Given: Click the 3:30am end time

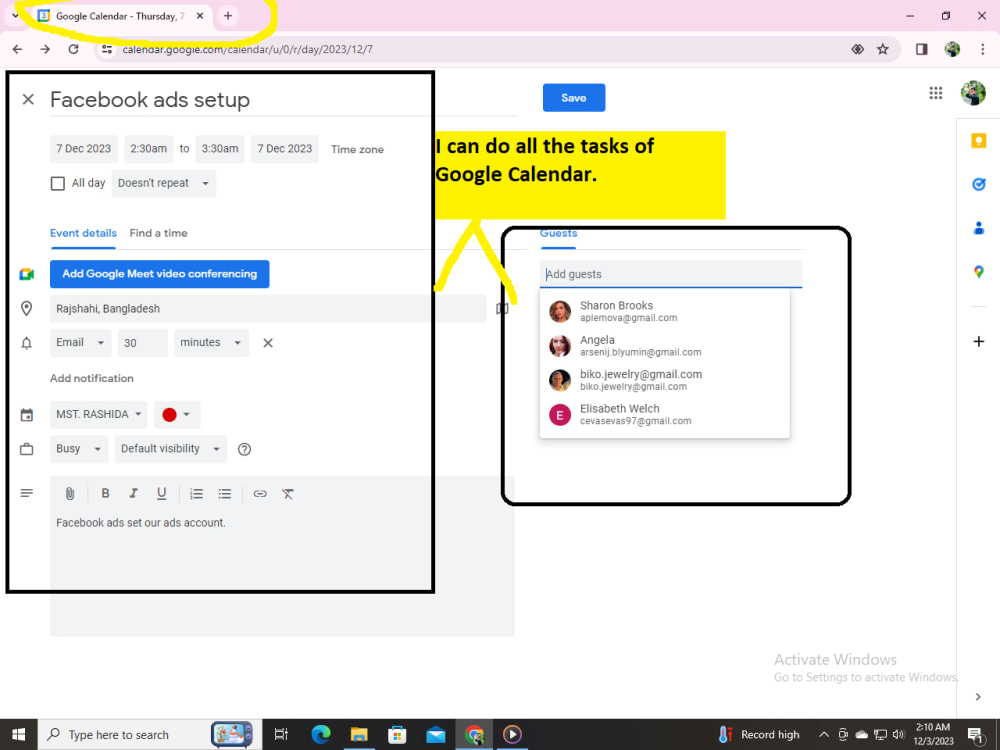Looking at the screenshot, I should coord(220,149).
